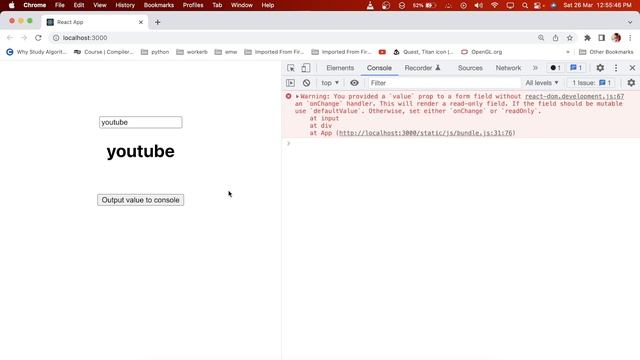640x360 pixels.
Task: Open DevTools customize three-dot menu
Action: coord(616,68)
